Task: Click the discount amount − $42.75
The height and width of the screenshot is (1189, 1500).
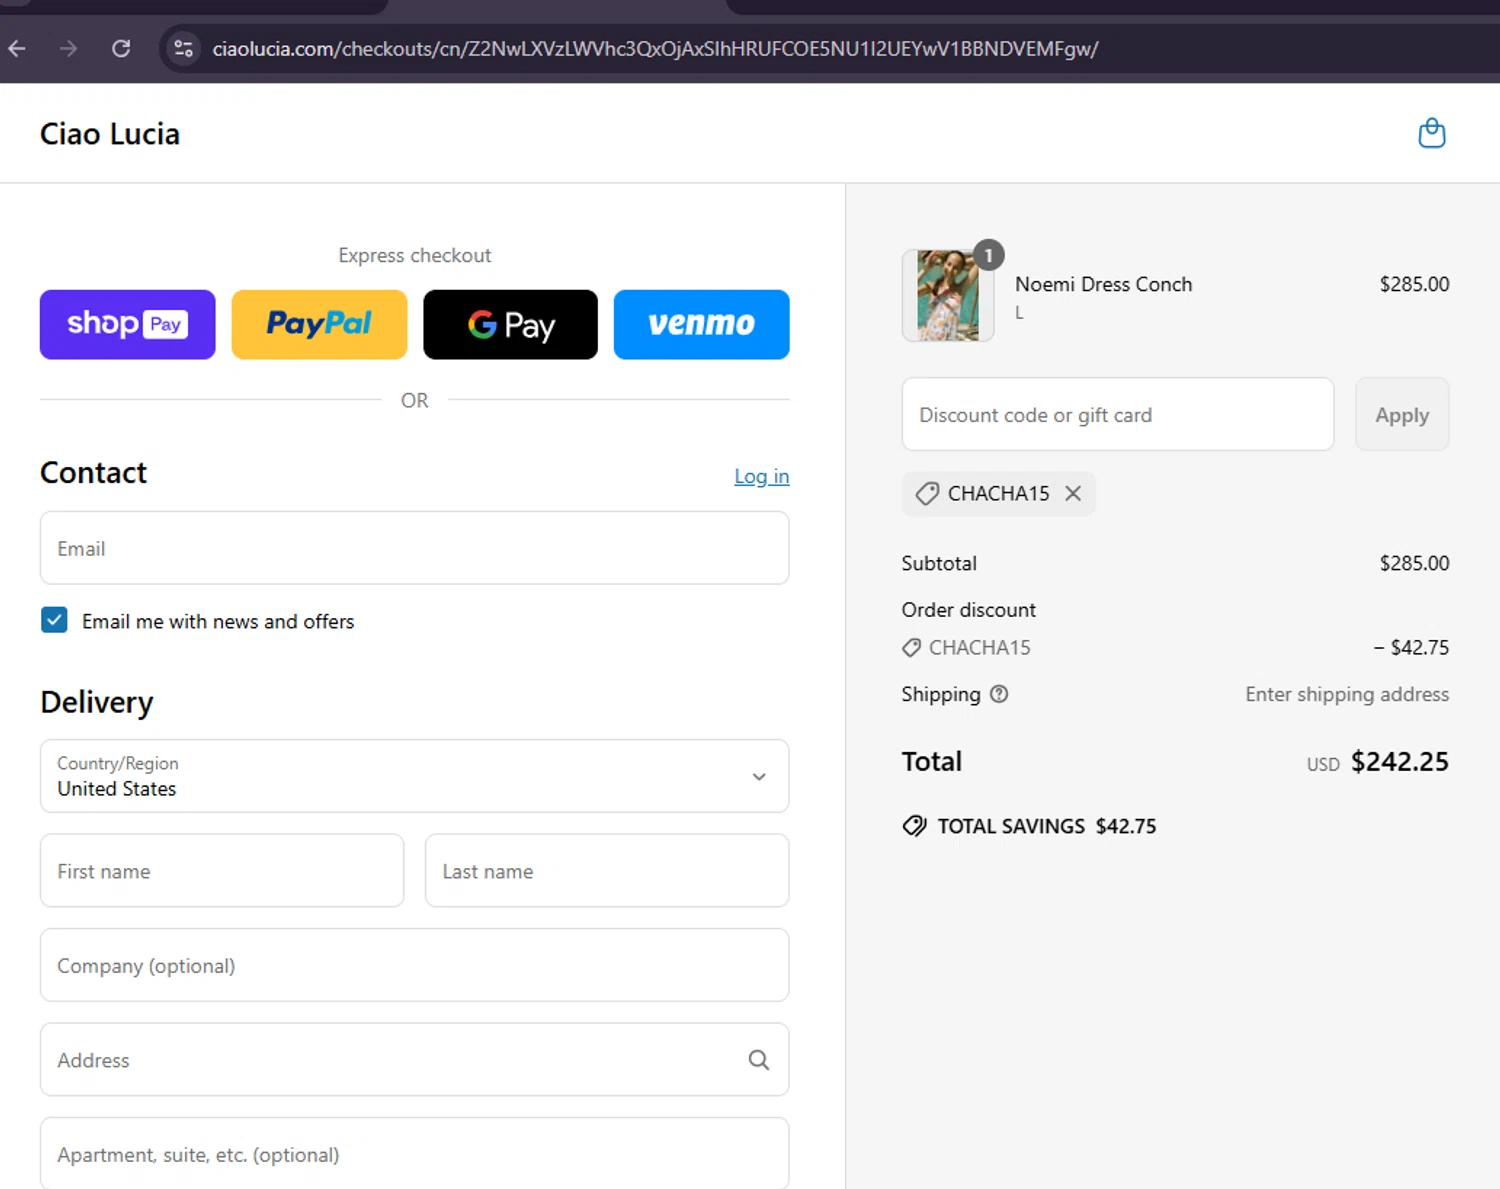Action: (1411, 647)
